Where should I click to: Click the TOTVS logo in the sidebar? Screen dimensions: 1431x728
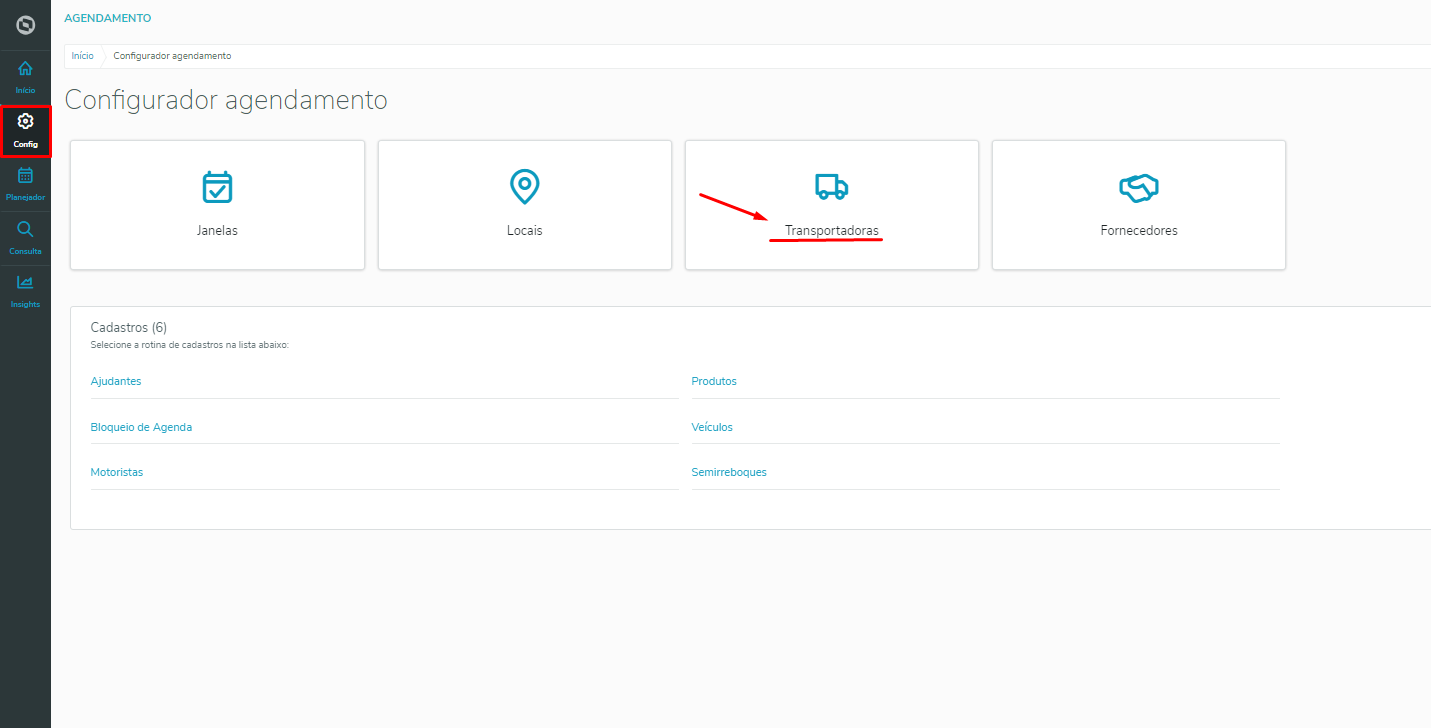25,25
